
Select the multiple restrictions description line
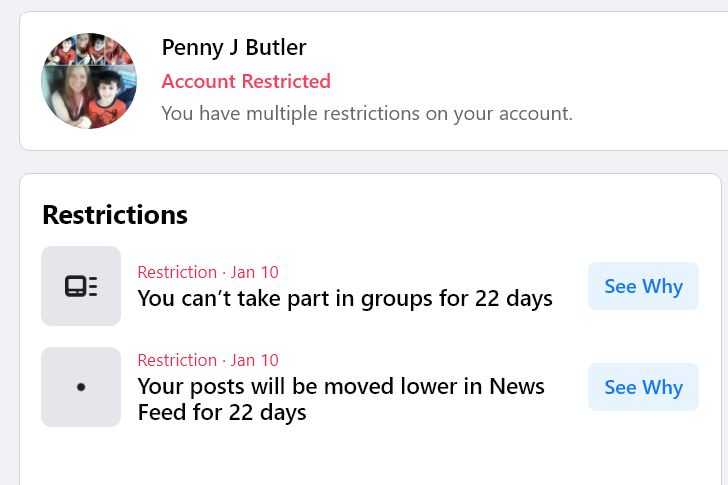point(367,114)
